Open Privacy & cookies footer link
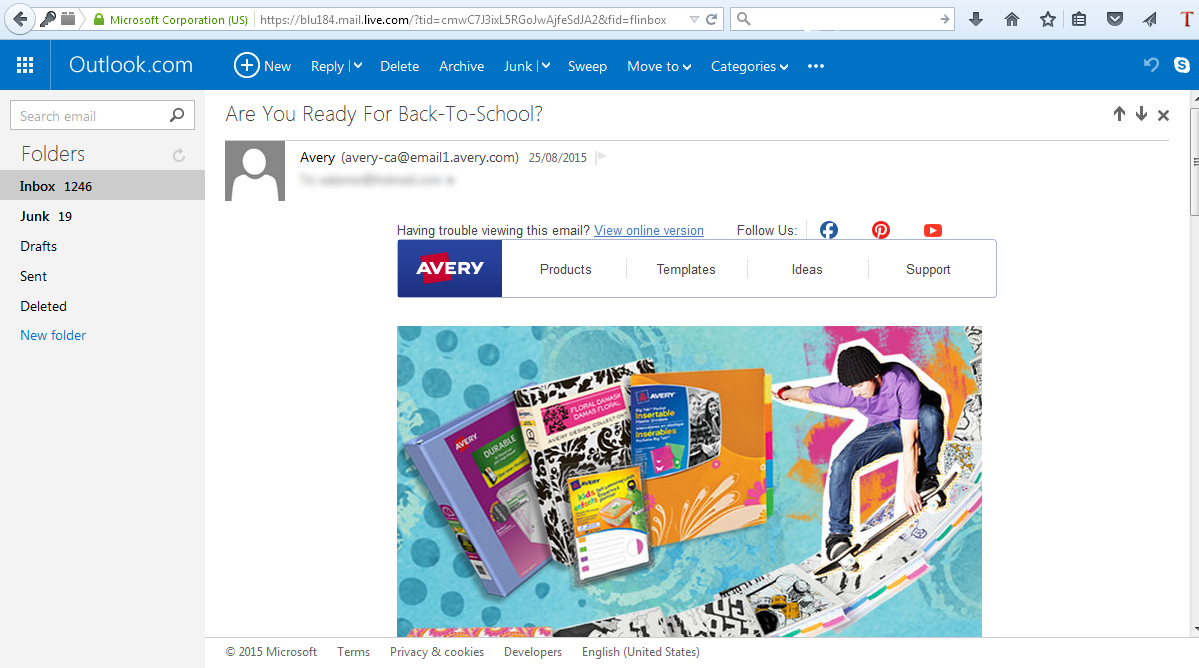Image resolution: width=1199 pixels, height=668 pixels. (437, 652)
